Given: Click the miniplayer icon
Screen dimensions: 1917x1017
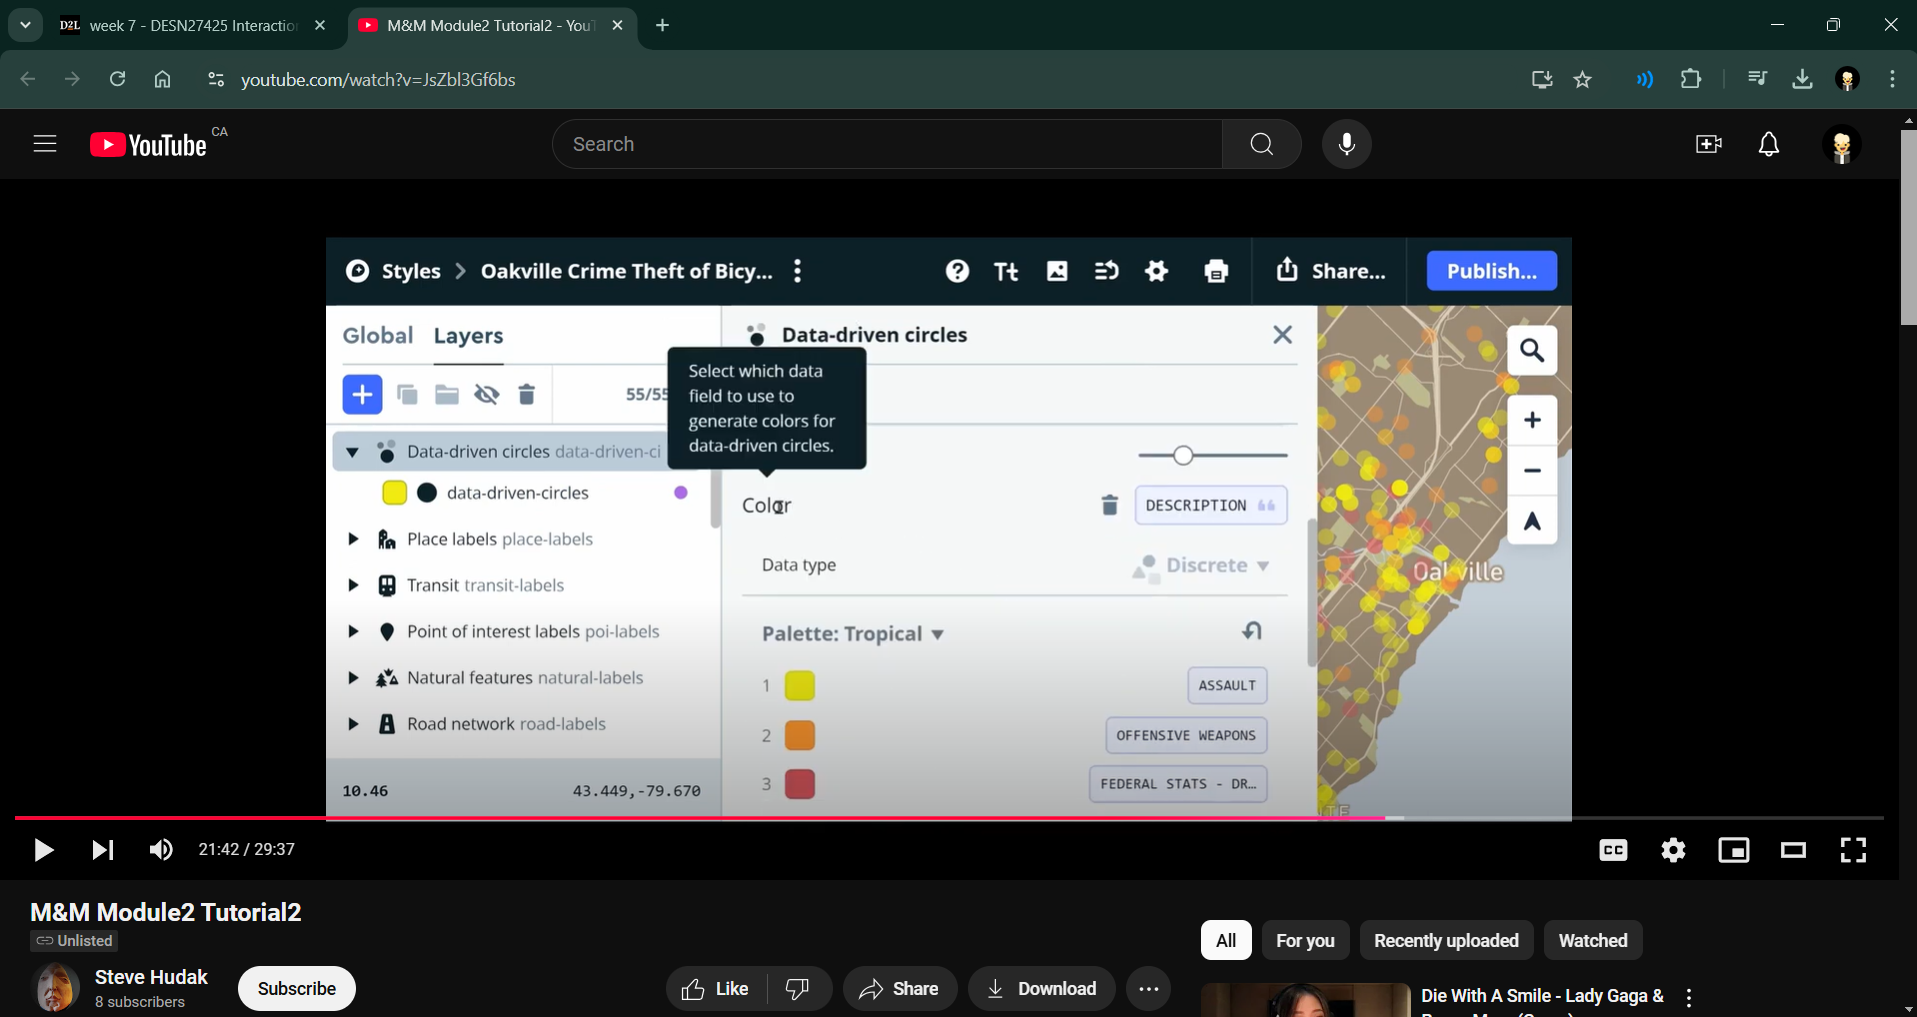Looking at the screenshot, I should (x=1733, y=850).
